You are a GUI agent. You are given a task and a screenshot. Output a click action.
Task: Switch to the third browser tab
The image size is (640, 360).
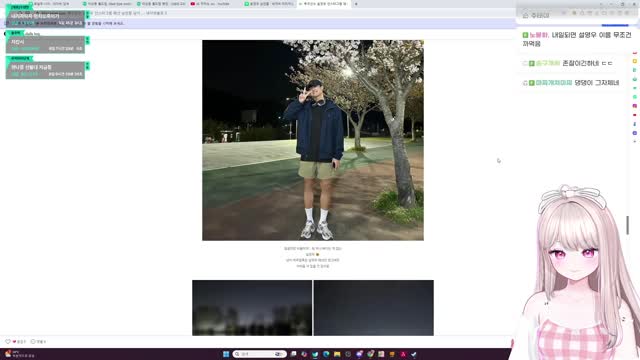click(x=162, y=4)
